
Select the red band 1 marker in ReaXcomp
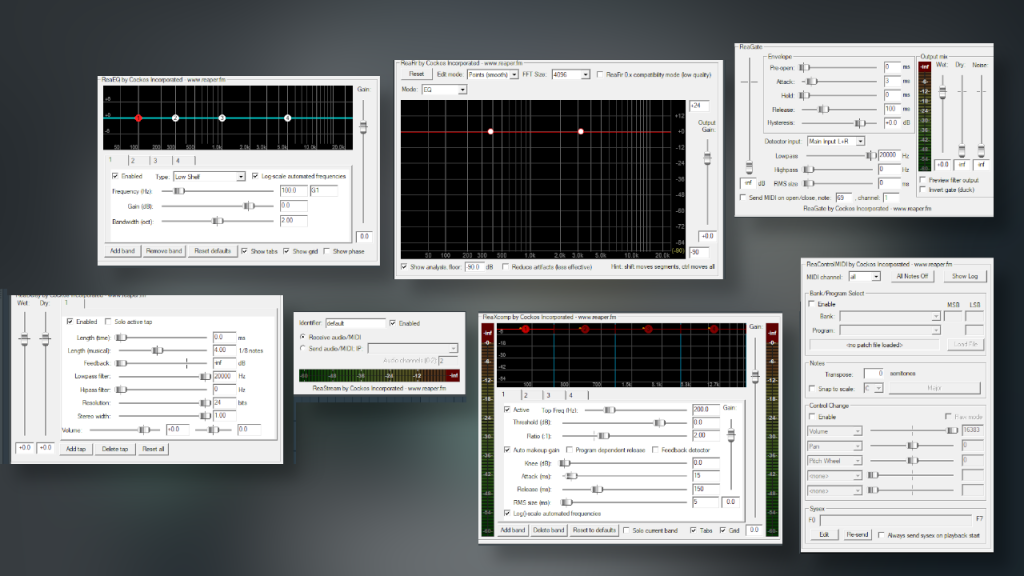(525, 328)
